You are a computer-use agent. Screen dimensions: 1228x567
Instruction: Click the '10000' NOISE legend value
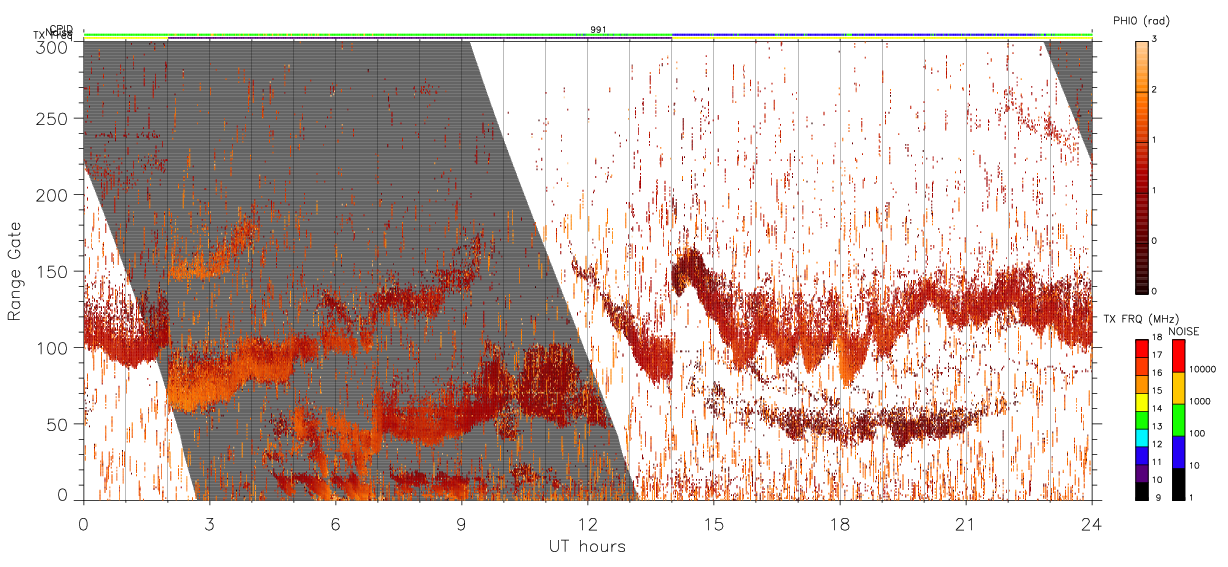click(x=1202, y=369)
